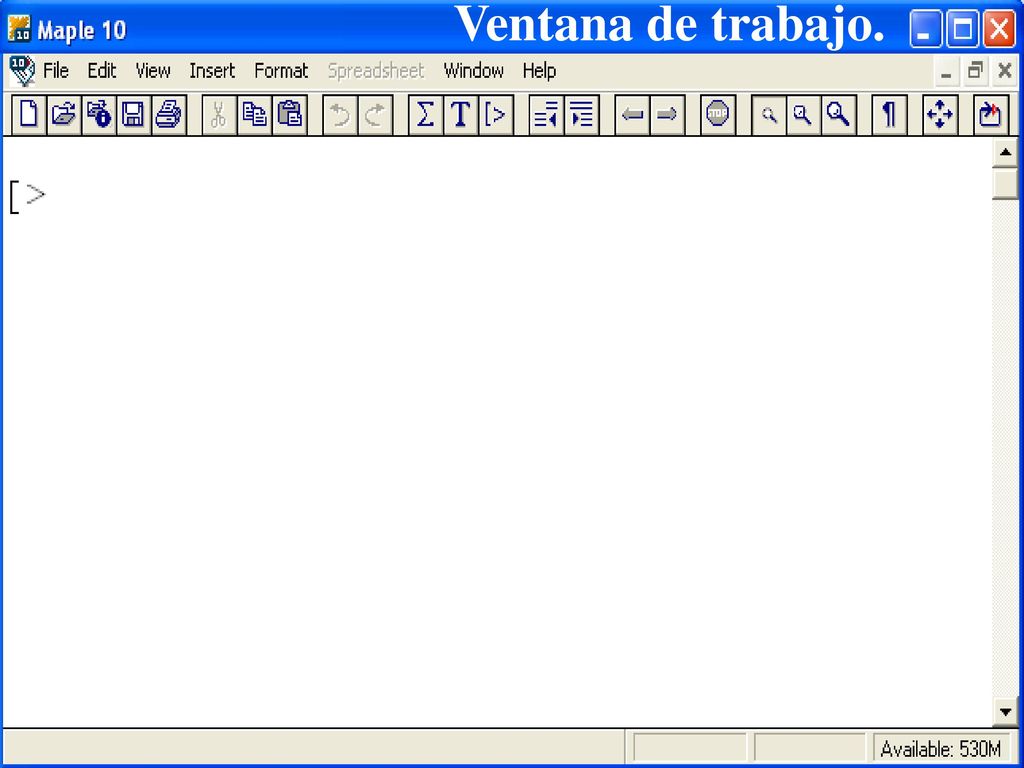Click the open URL toolbar icon
1024x768 pixels.
pyautogui.click(x=99, y=115)
